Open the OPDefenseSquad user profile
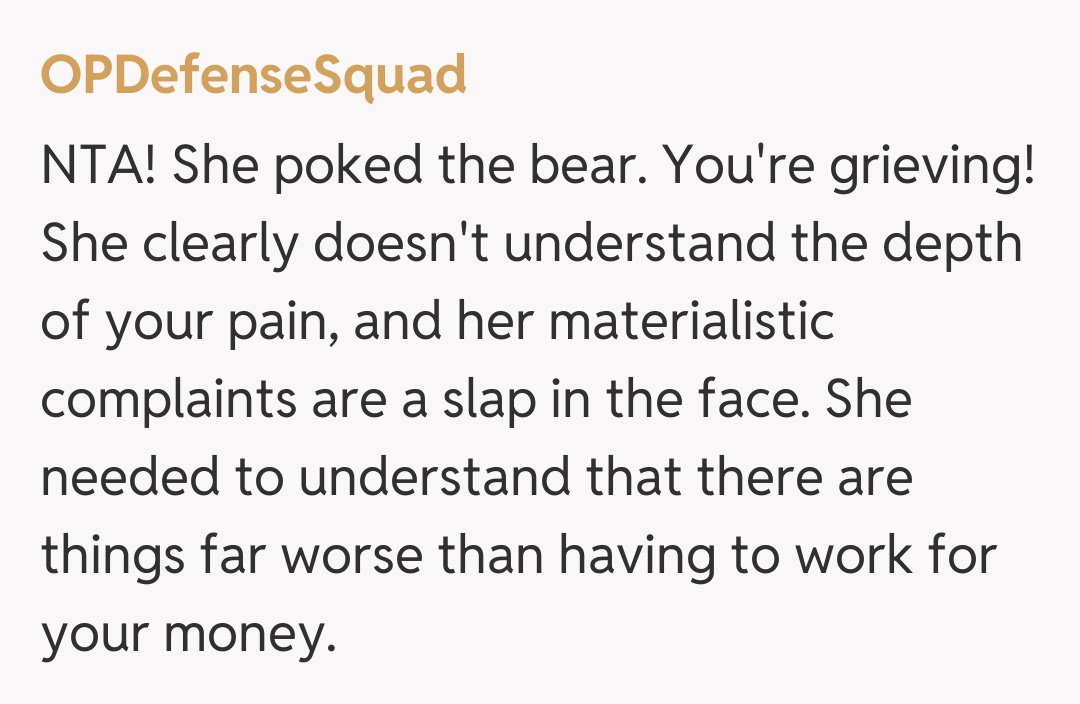The image size is (1080, 704). coord(253,76)
